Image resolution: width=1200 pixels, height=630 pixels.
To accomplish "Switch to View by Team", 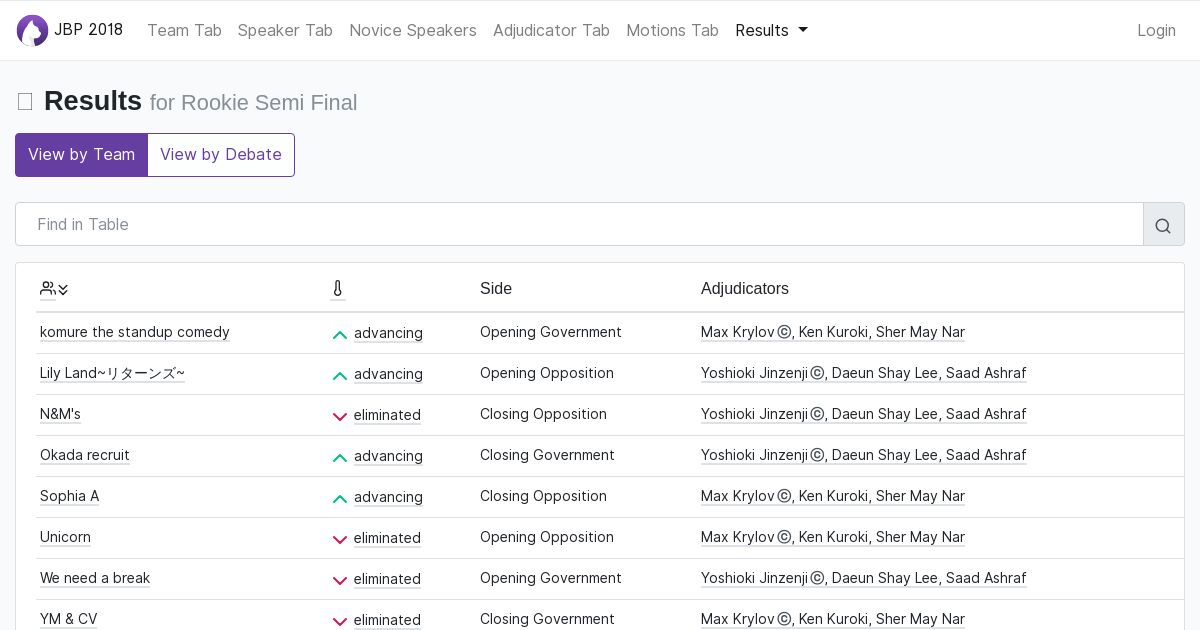I will [x=81, y=155].
